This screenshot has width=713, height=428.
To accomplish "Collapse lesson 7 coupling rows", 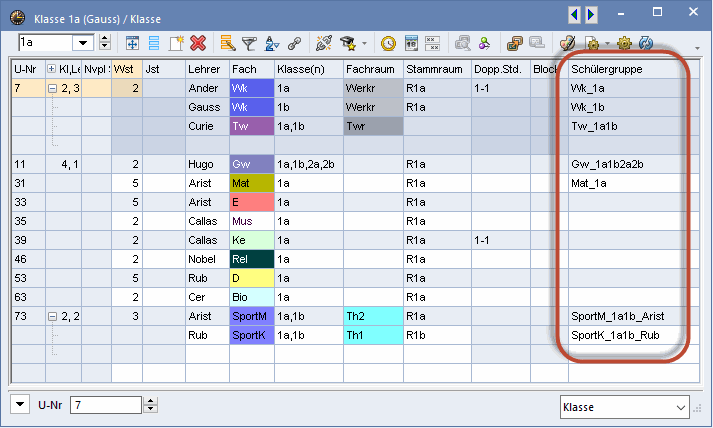I will point(52,88).
